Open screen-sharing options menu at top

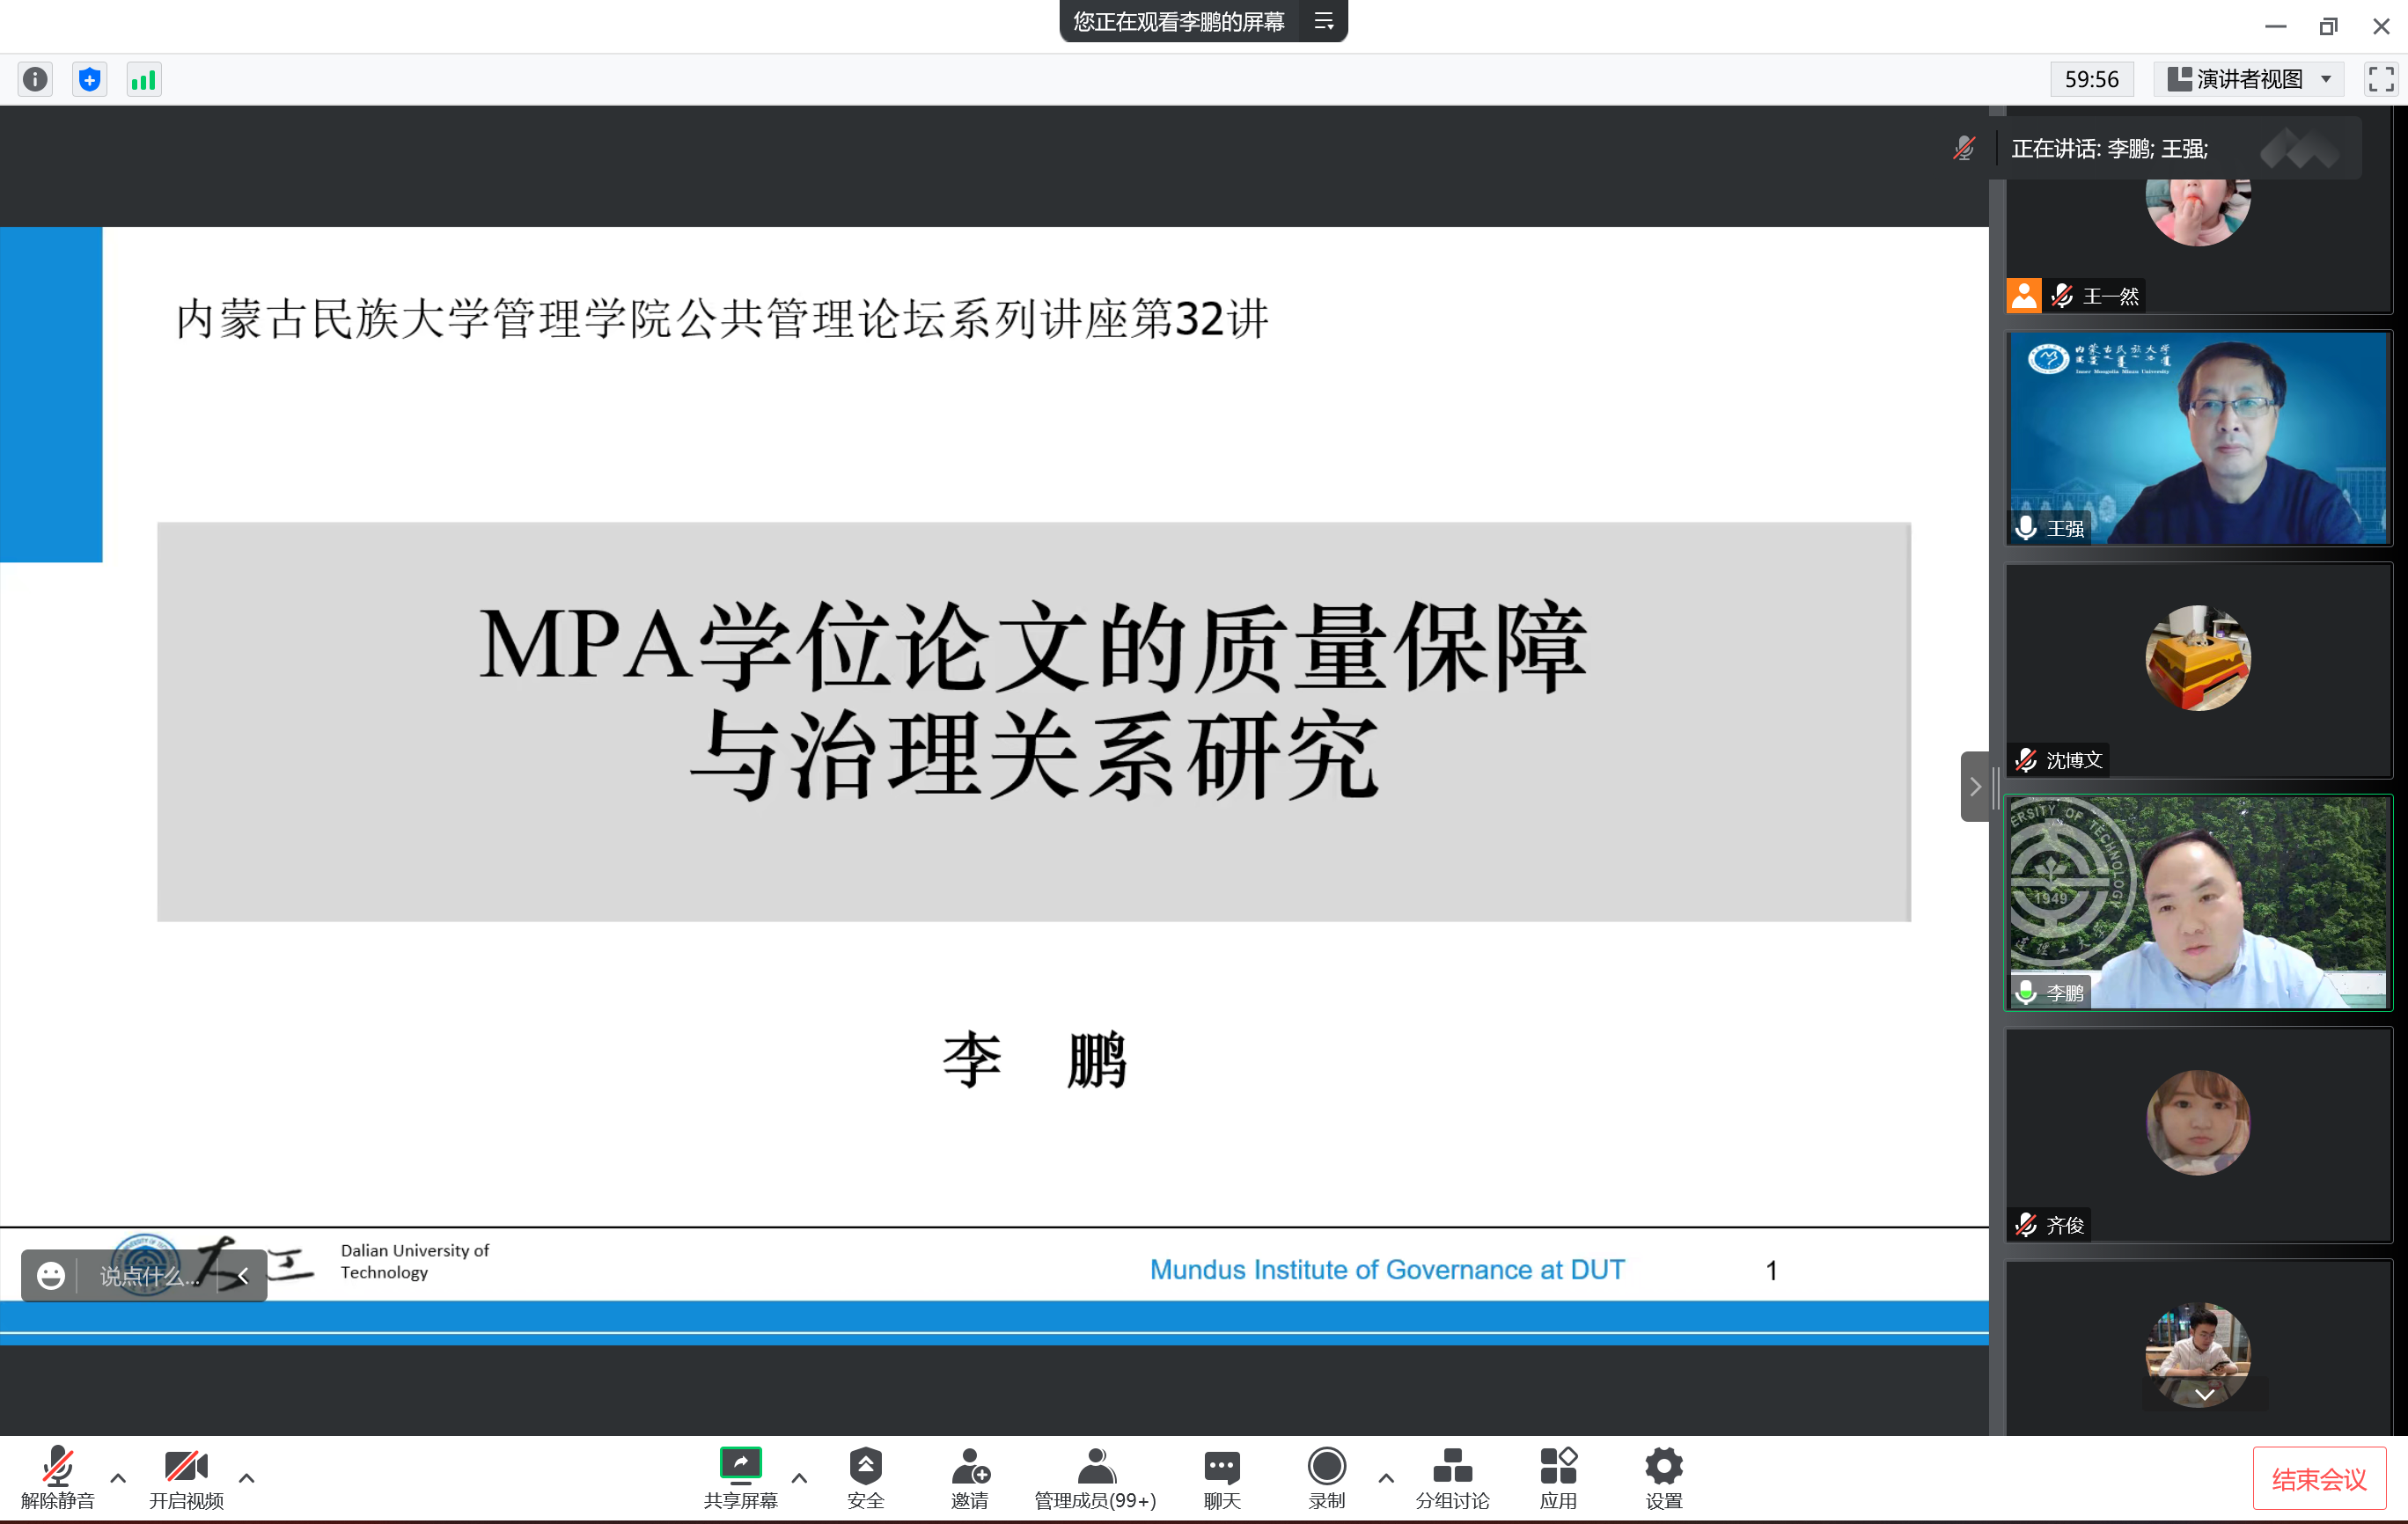[1323, 21]
